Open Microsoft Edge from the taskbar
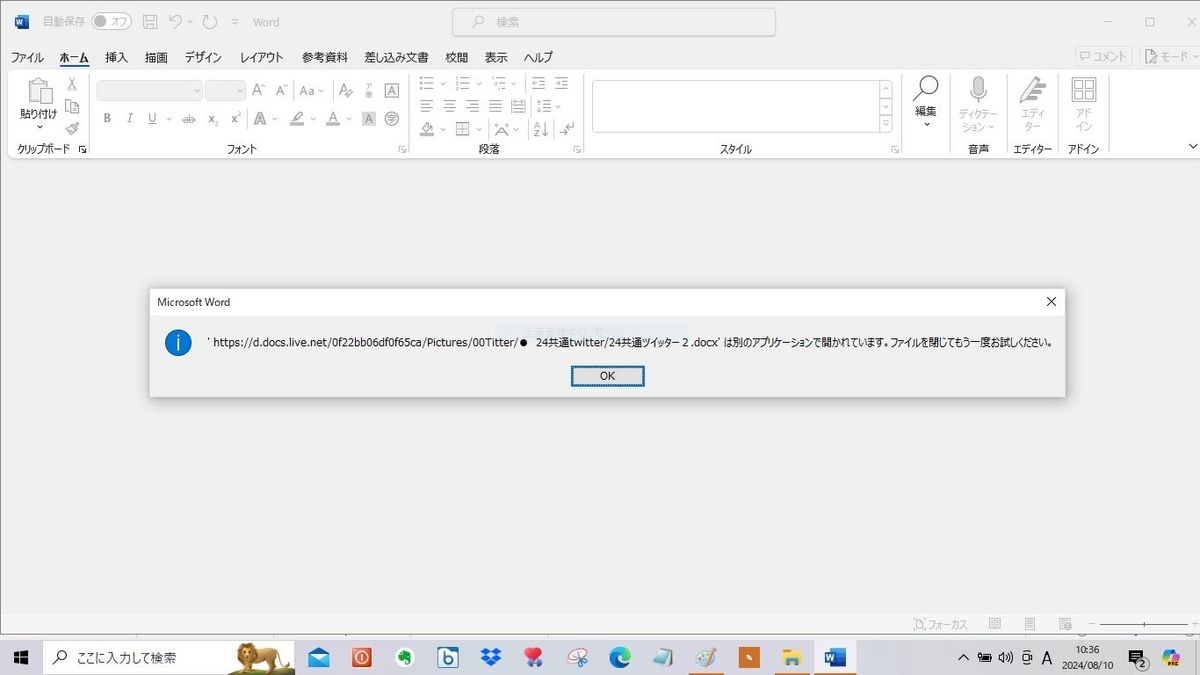 620,657
